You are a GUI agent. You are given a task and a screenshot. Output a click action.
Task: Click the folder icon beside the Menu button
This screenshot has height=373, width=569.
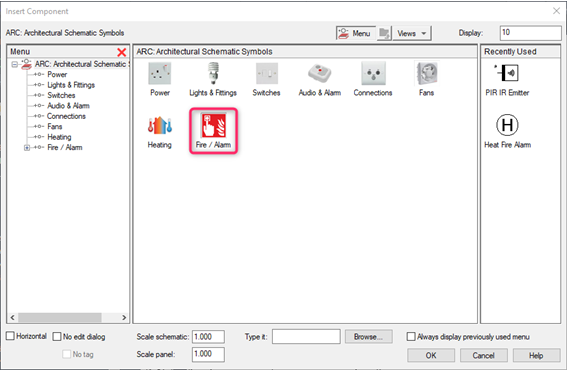click(384, 33)
